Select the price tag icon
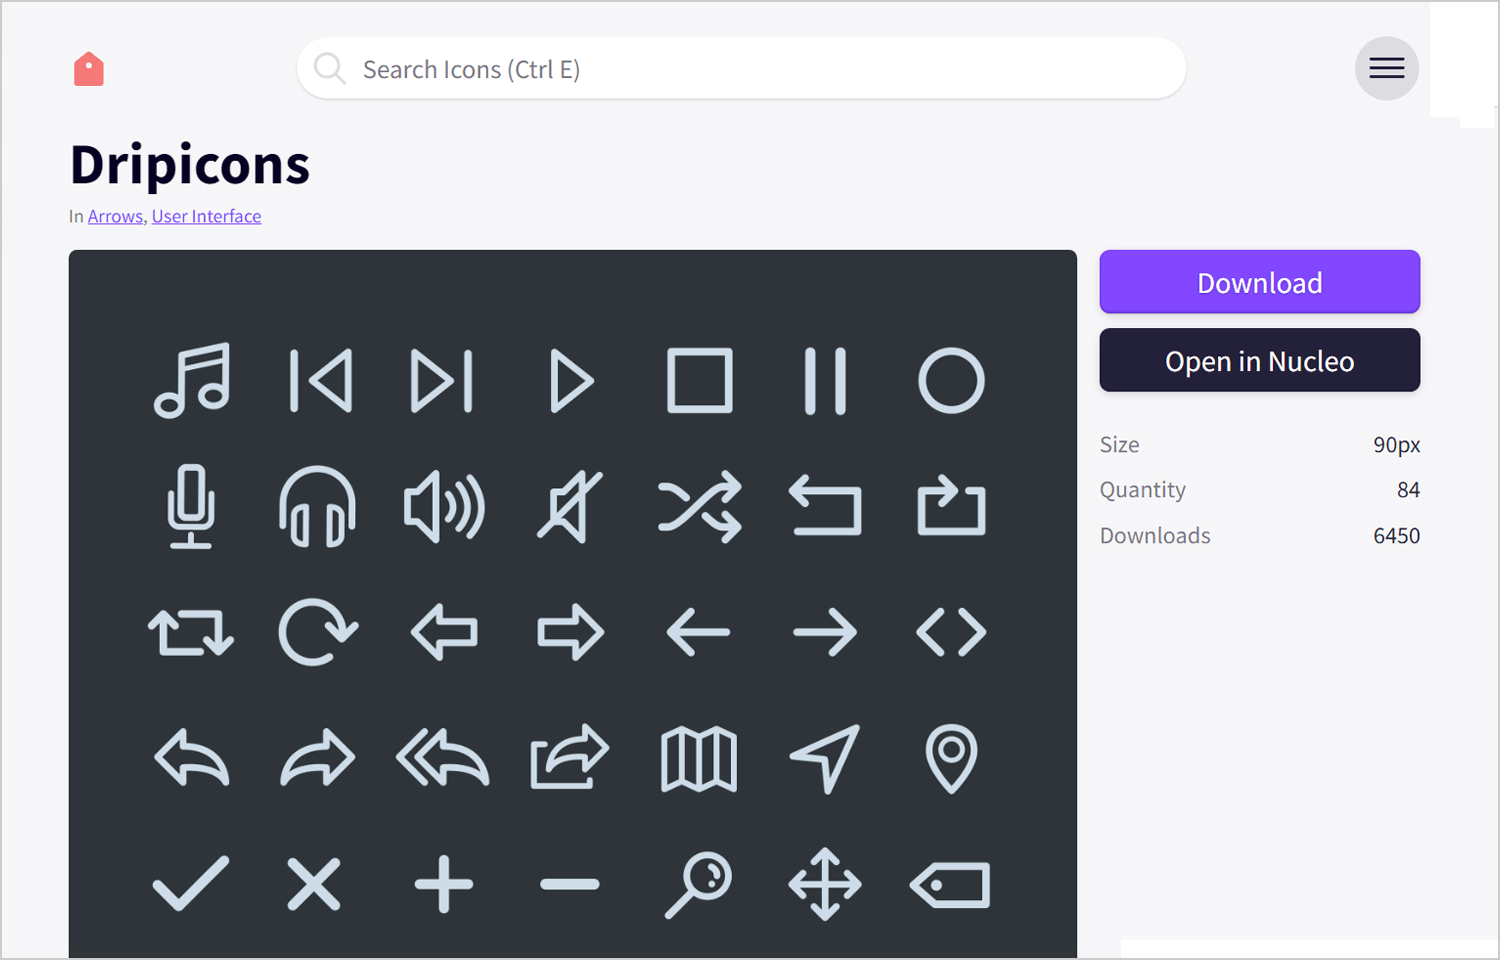 [x=950, y=884]
